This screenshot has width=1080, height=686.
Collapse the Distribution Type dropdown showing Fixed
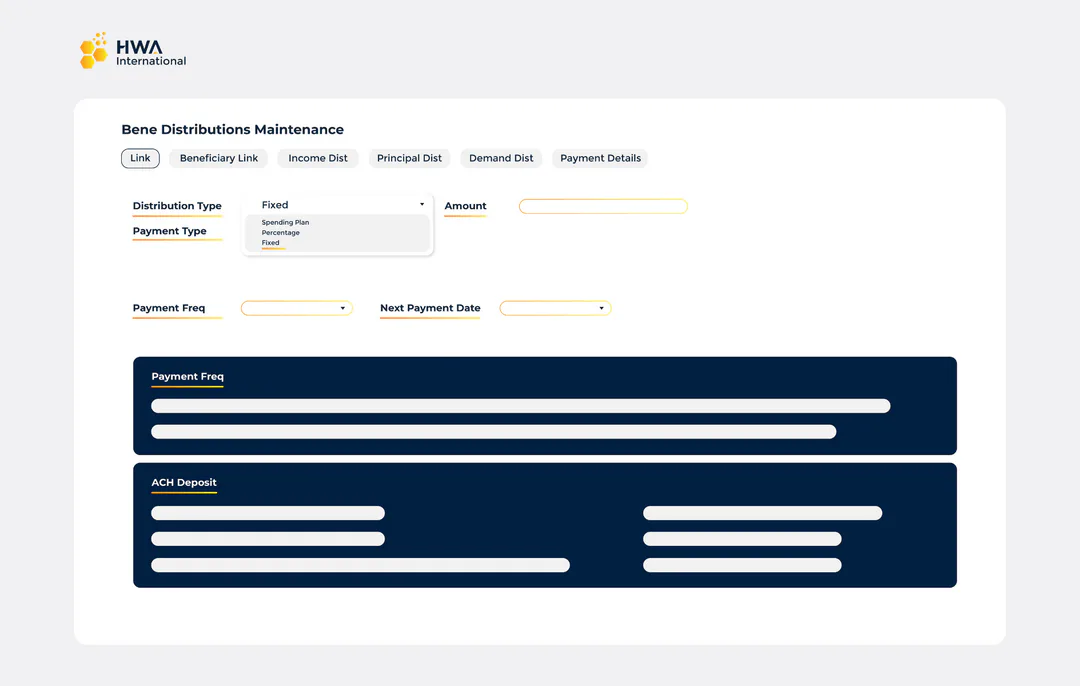pos(338,205)
